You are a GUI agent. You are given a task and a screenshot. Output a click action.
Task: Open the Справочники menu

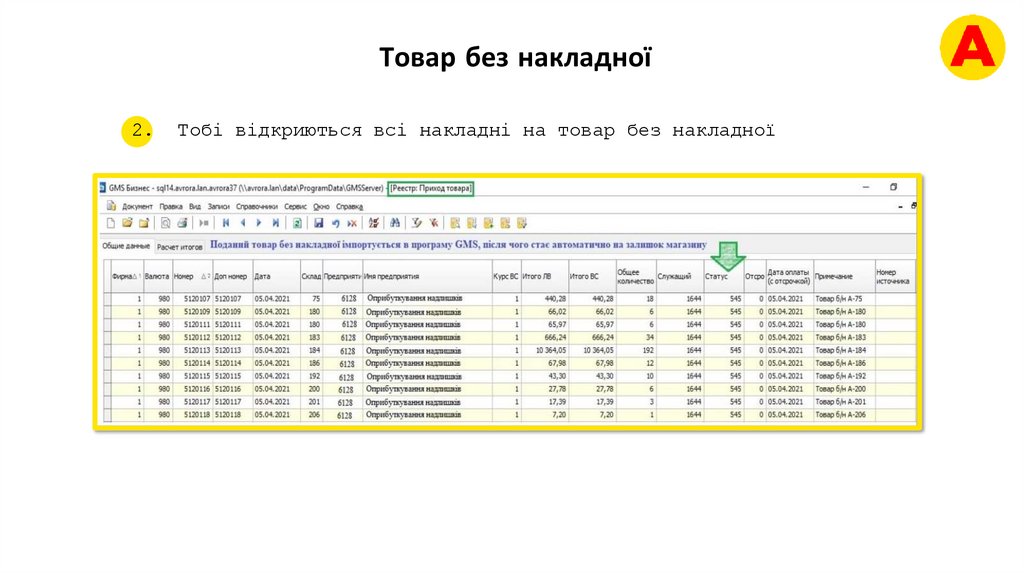point(257,206)
